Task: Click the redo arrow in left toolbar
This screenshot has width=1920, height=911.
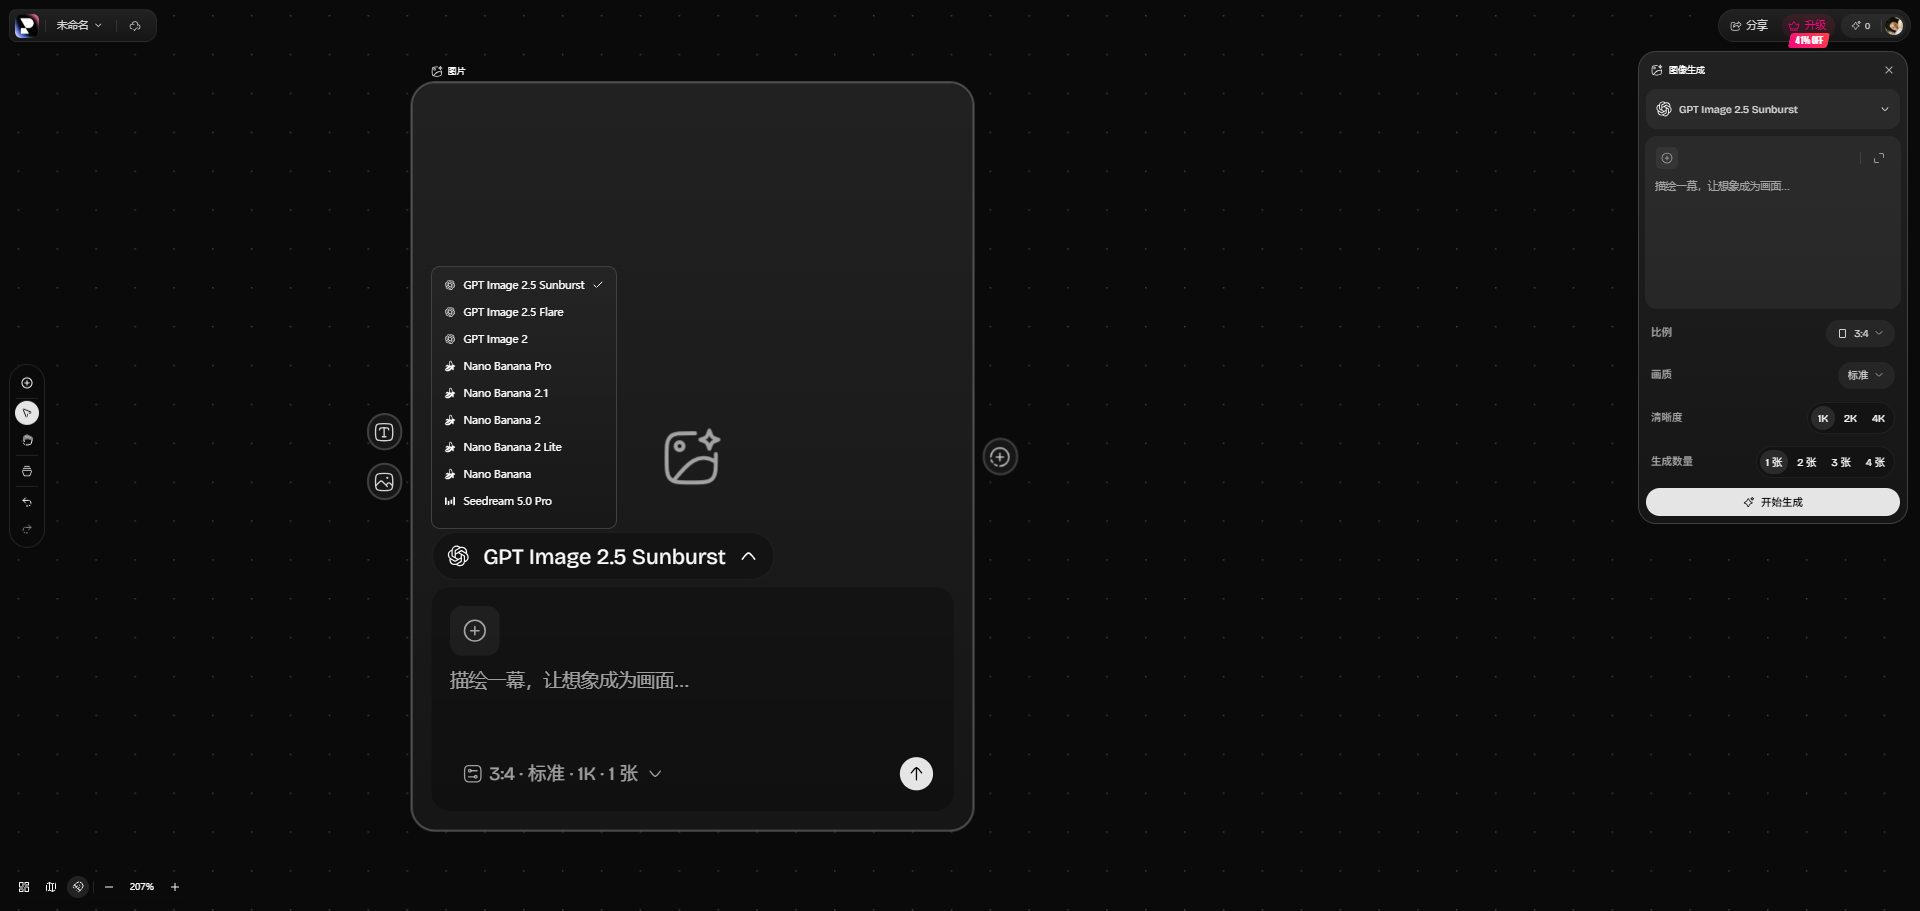Action: tap(27, 529)
